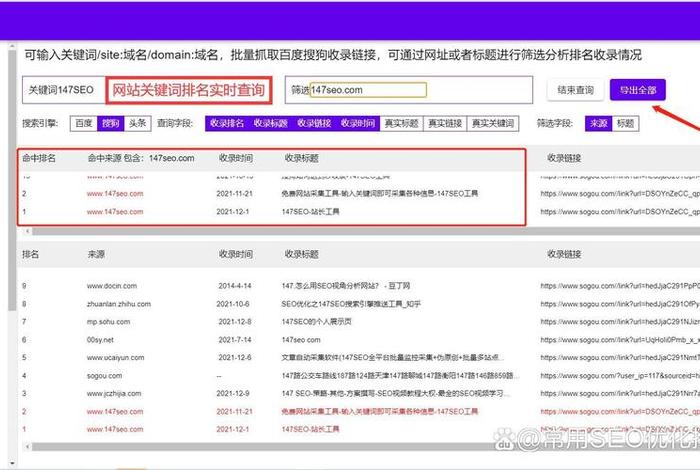
Task: Open www.147seo.com in 命中 table rank 1 row
Action: 115,212
